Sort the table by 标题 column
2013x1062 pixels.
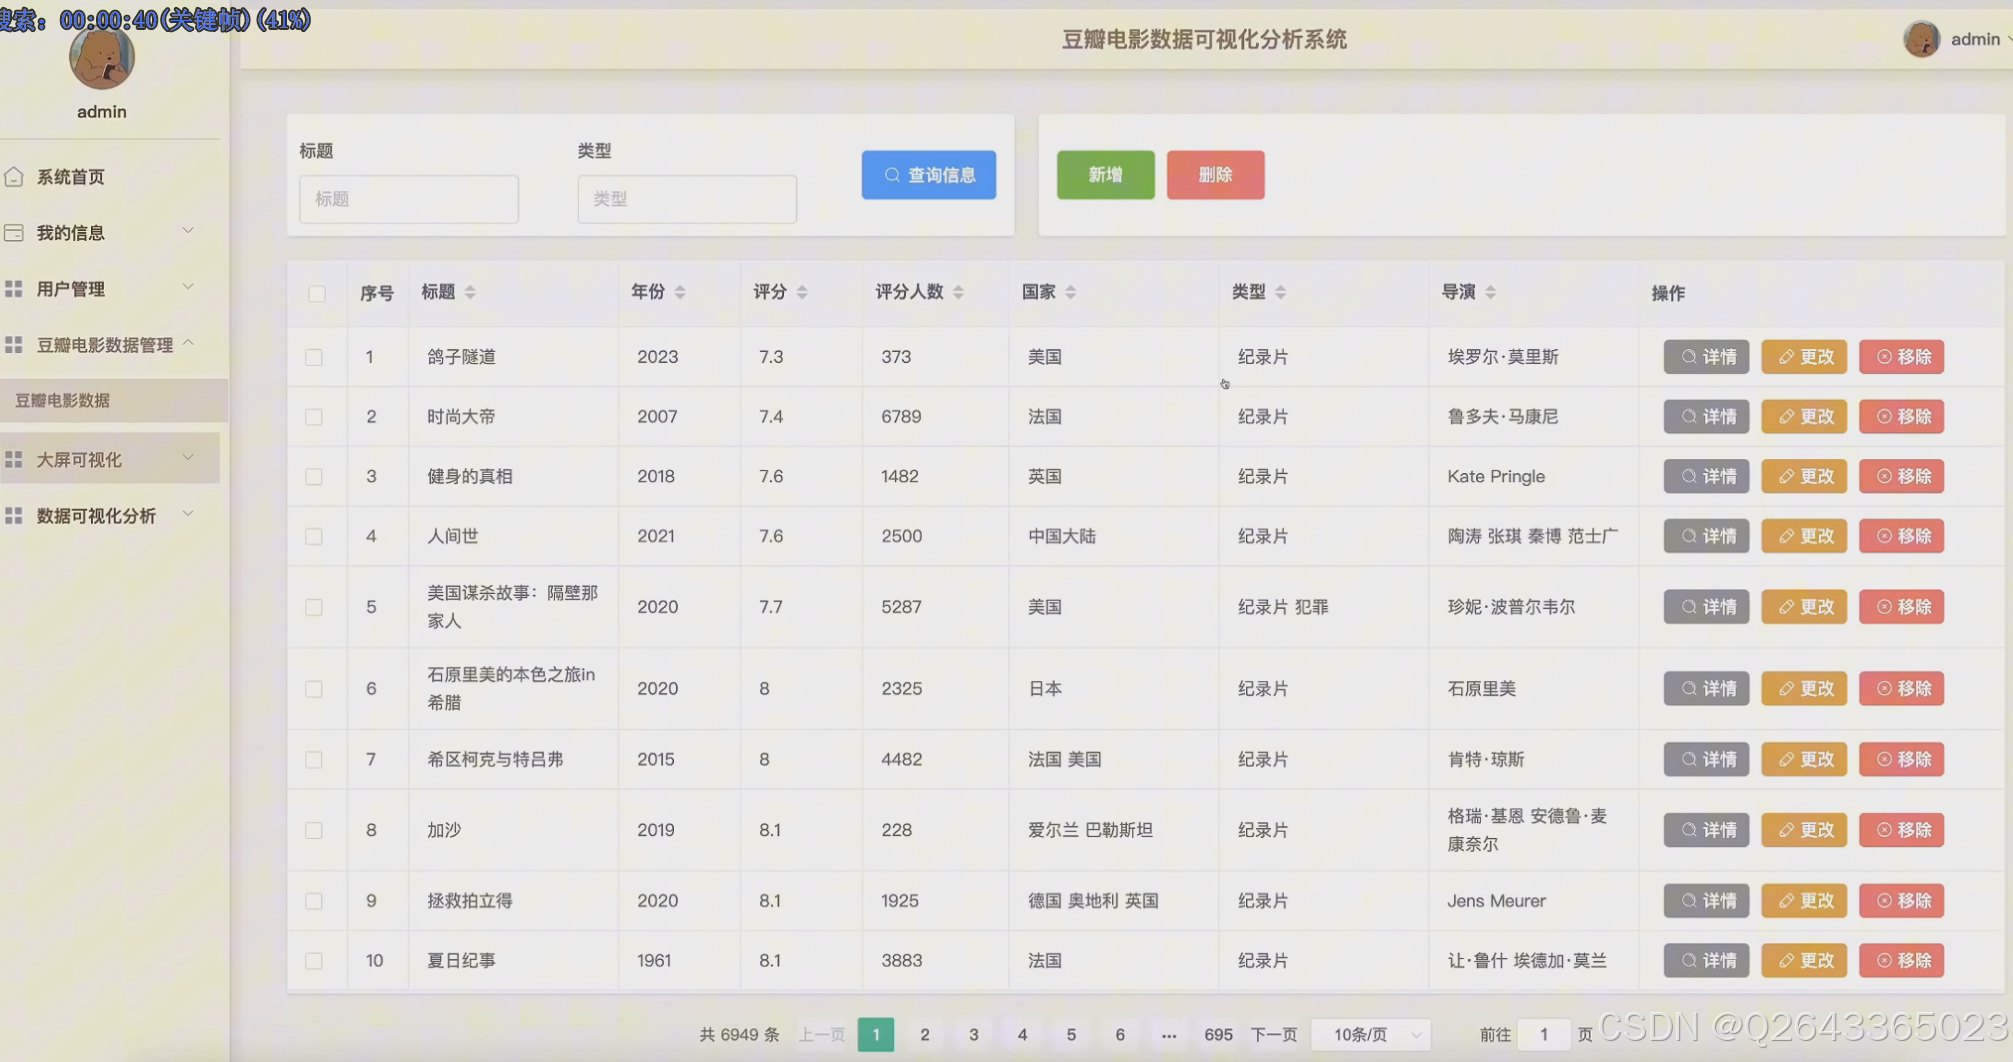(x=470, y=292)
